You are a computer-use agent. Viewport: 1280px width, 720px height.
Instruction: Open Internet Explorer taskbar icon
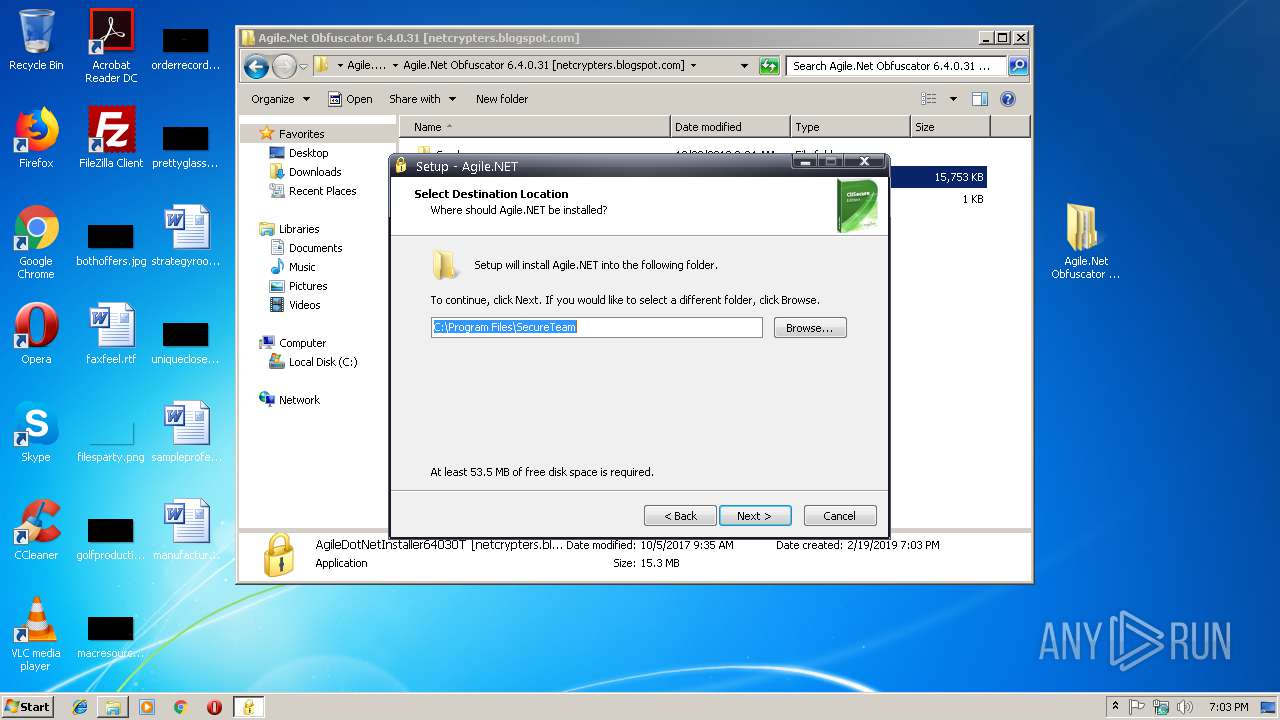coord(80,707)
